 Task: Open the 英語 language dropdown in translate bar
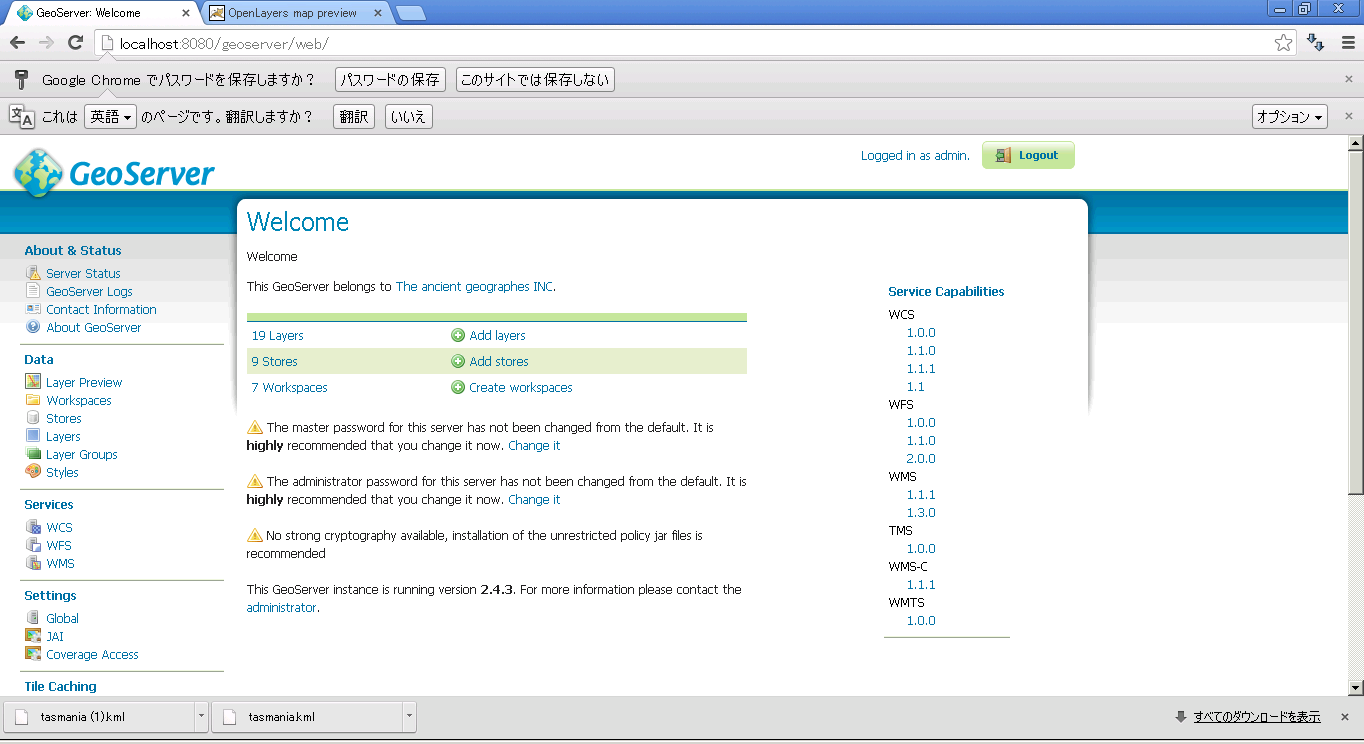(110, 117)
